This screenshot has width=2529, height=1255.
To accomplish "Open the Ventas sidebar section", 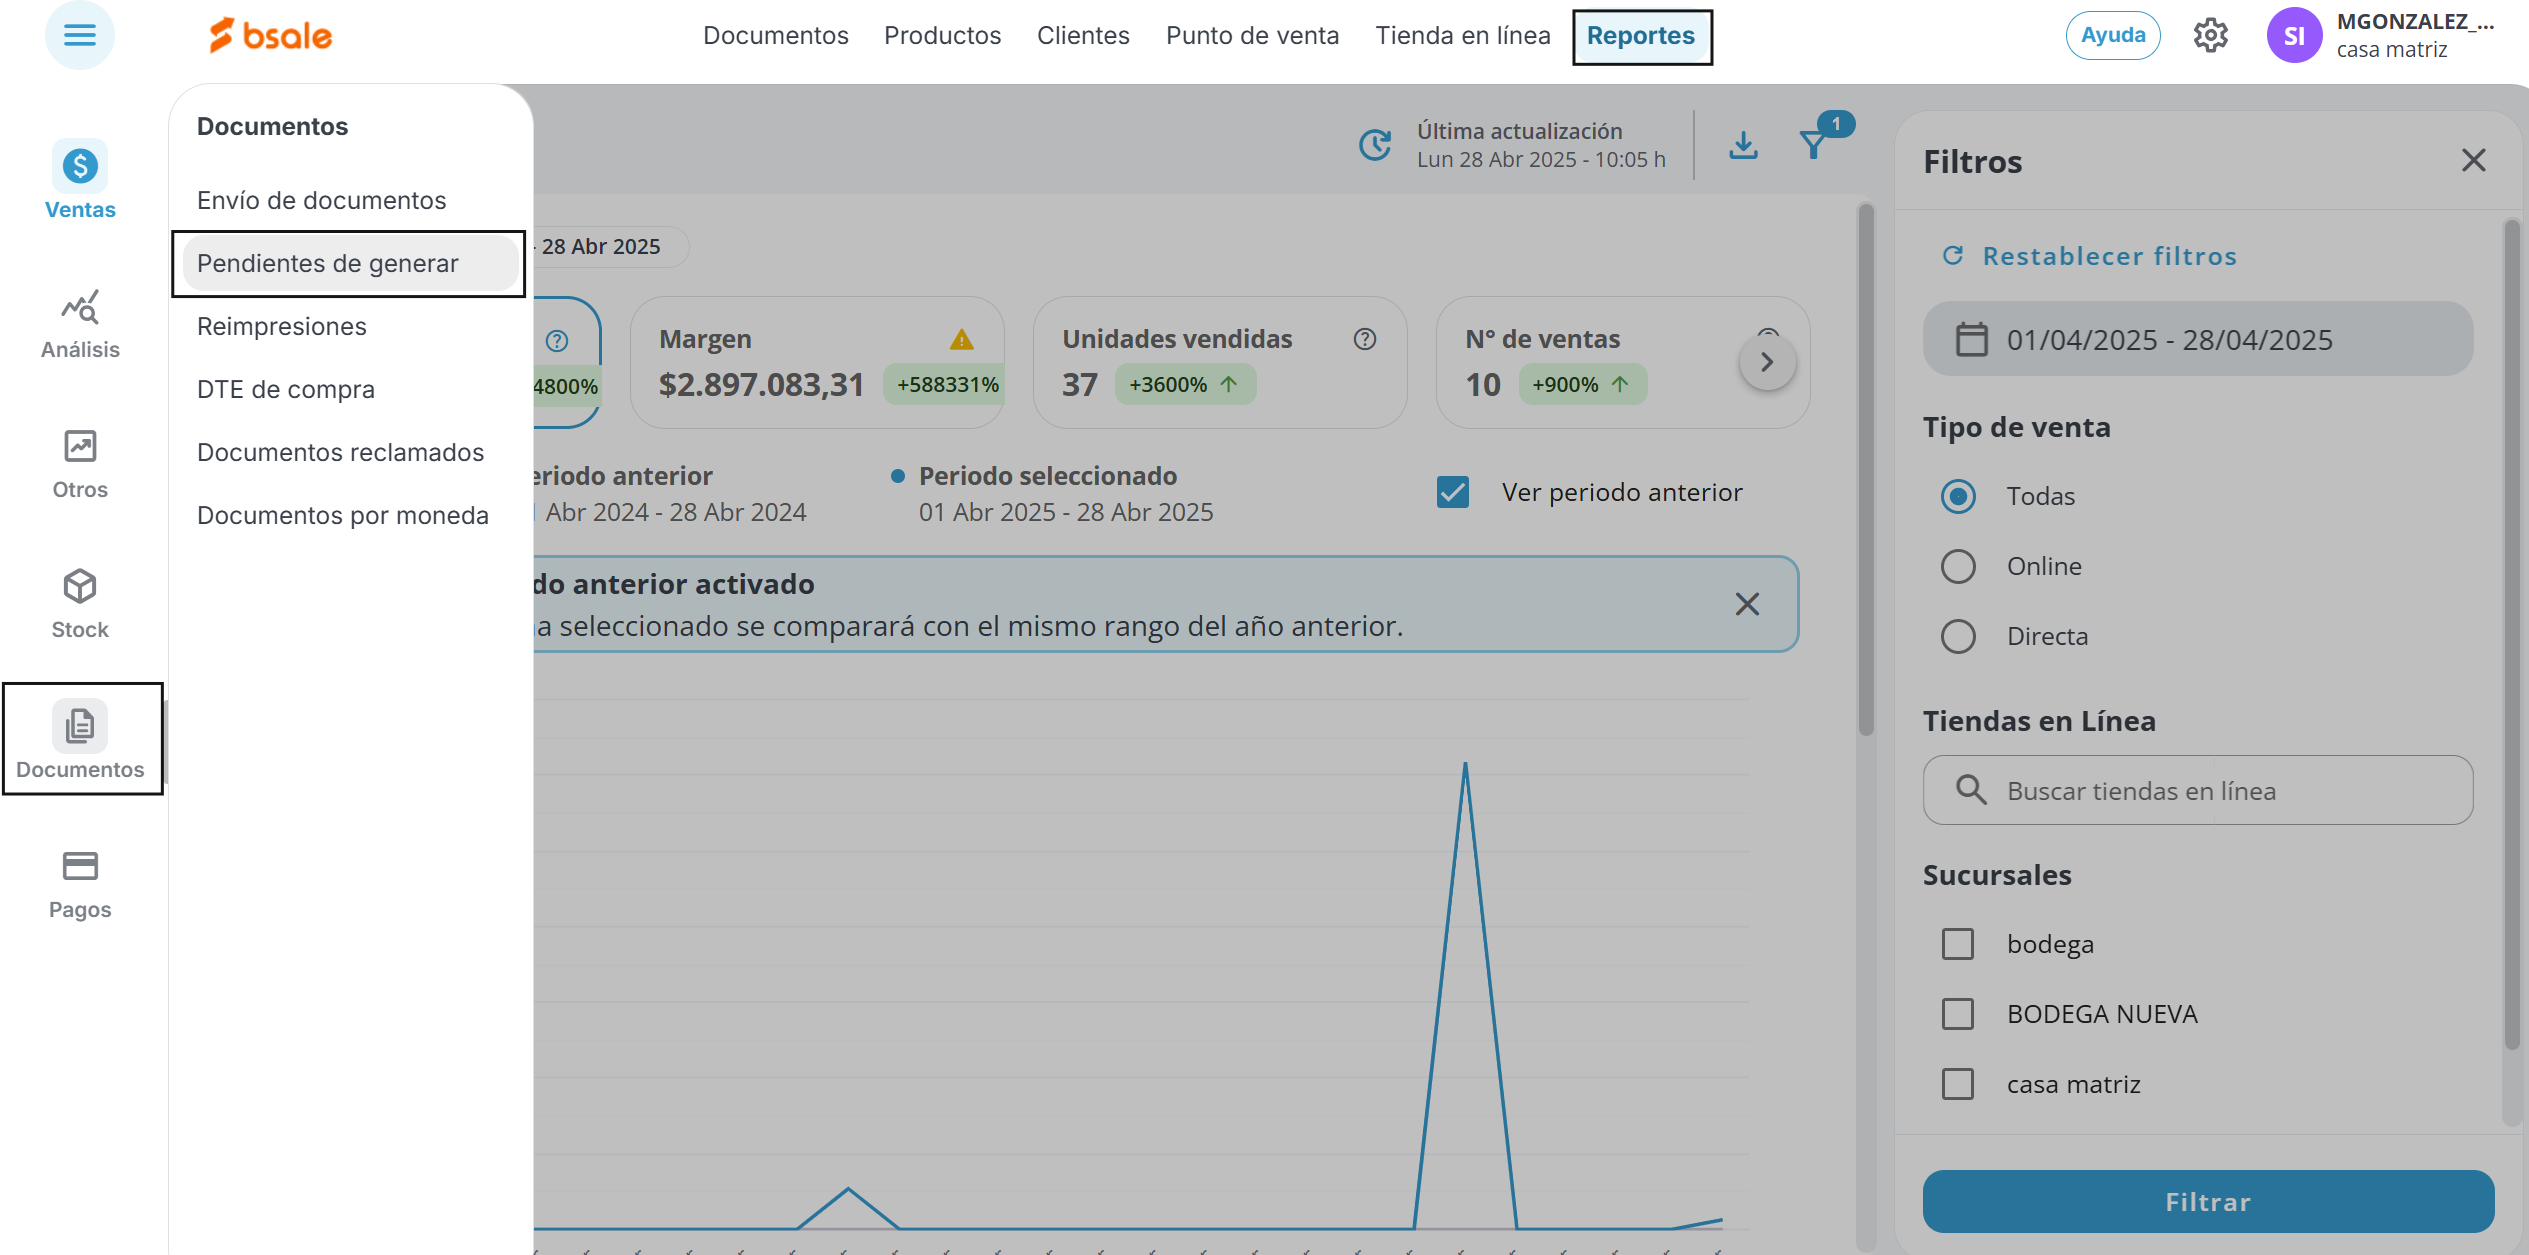I will tap(80, 182).
